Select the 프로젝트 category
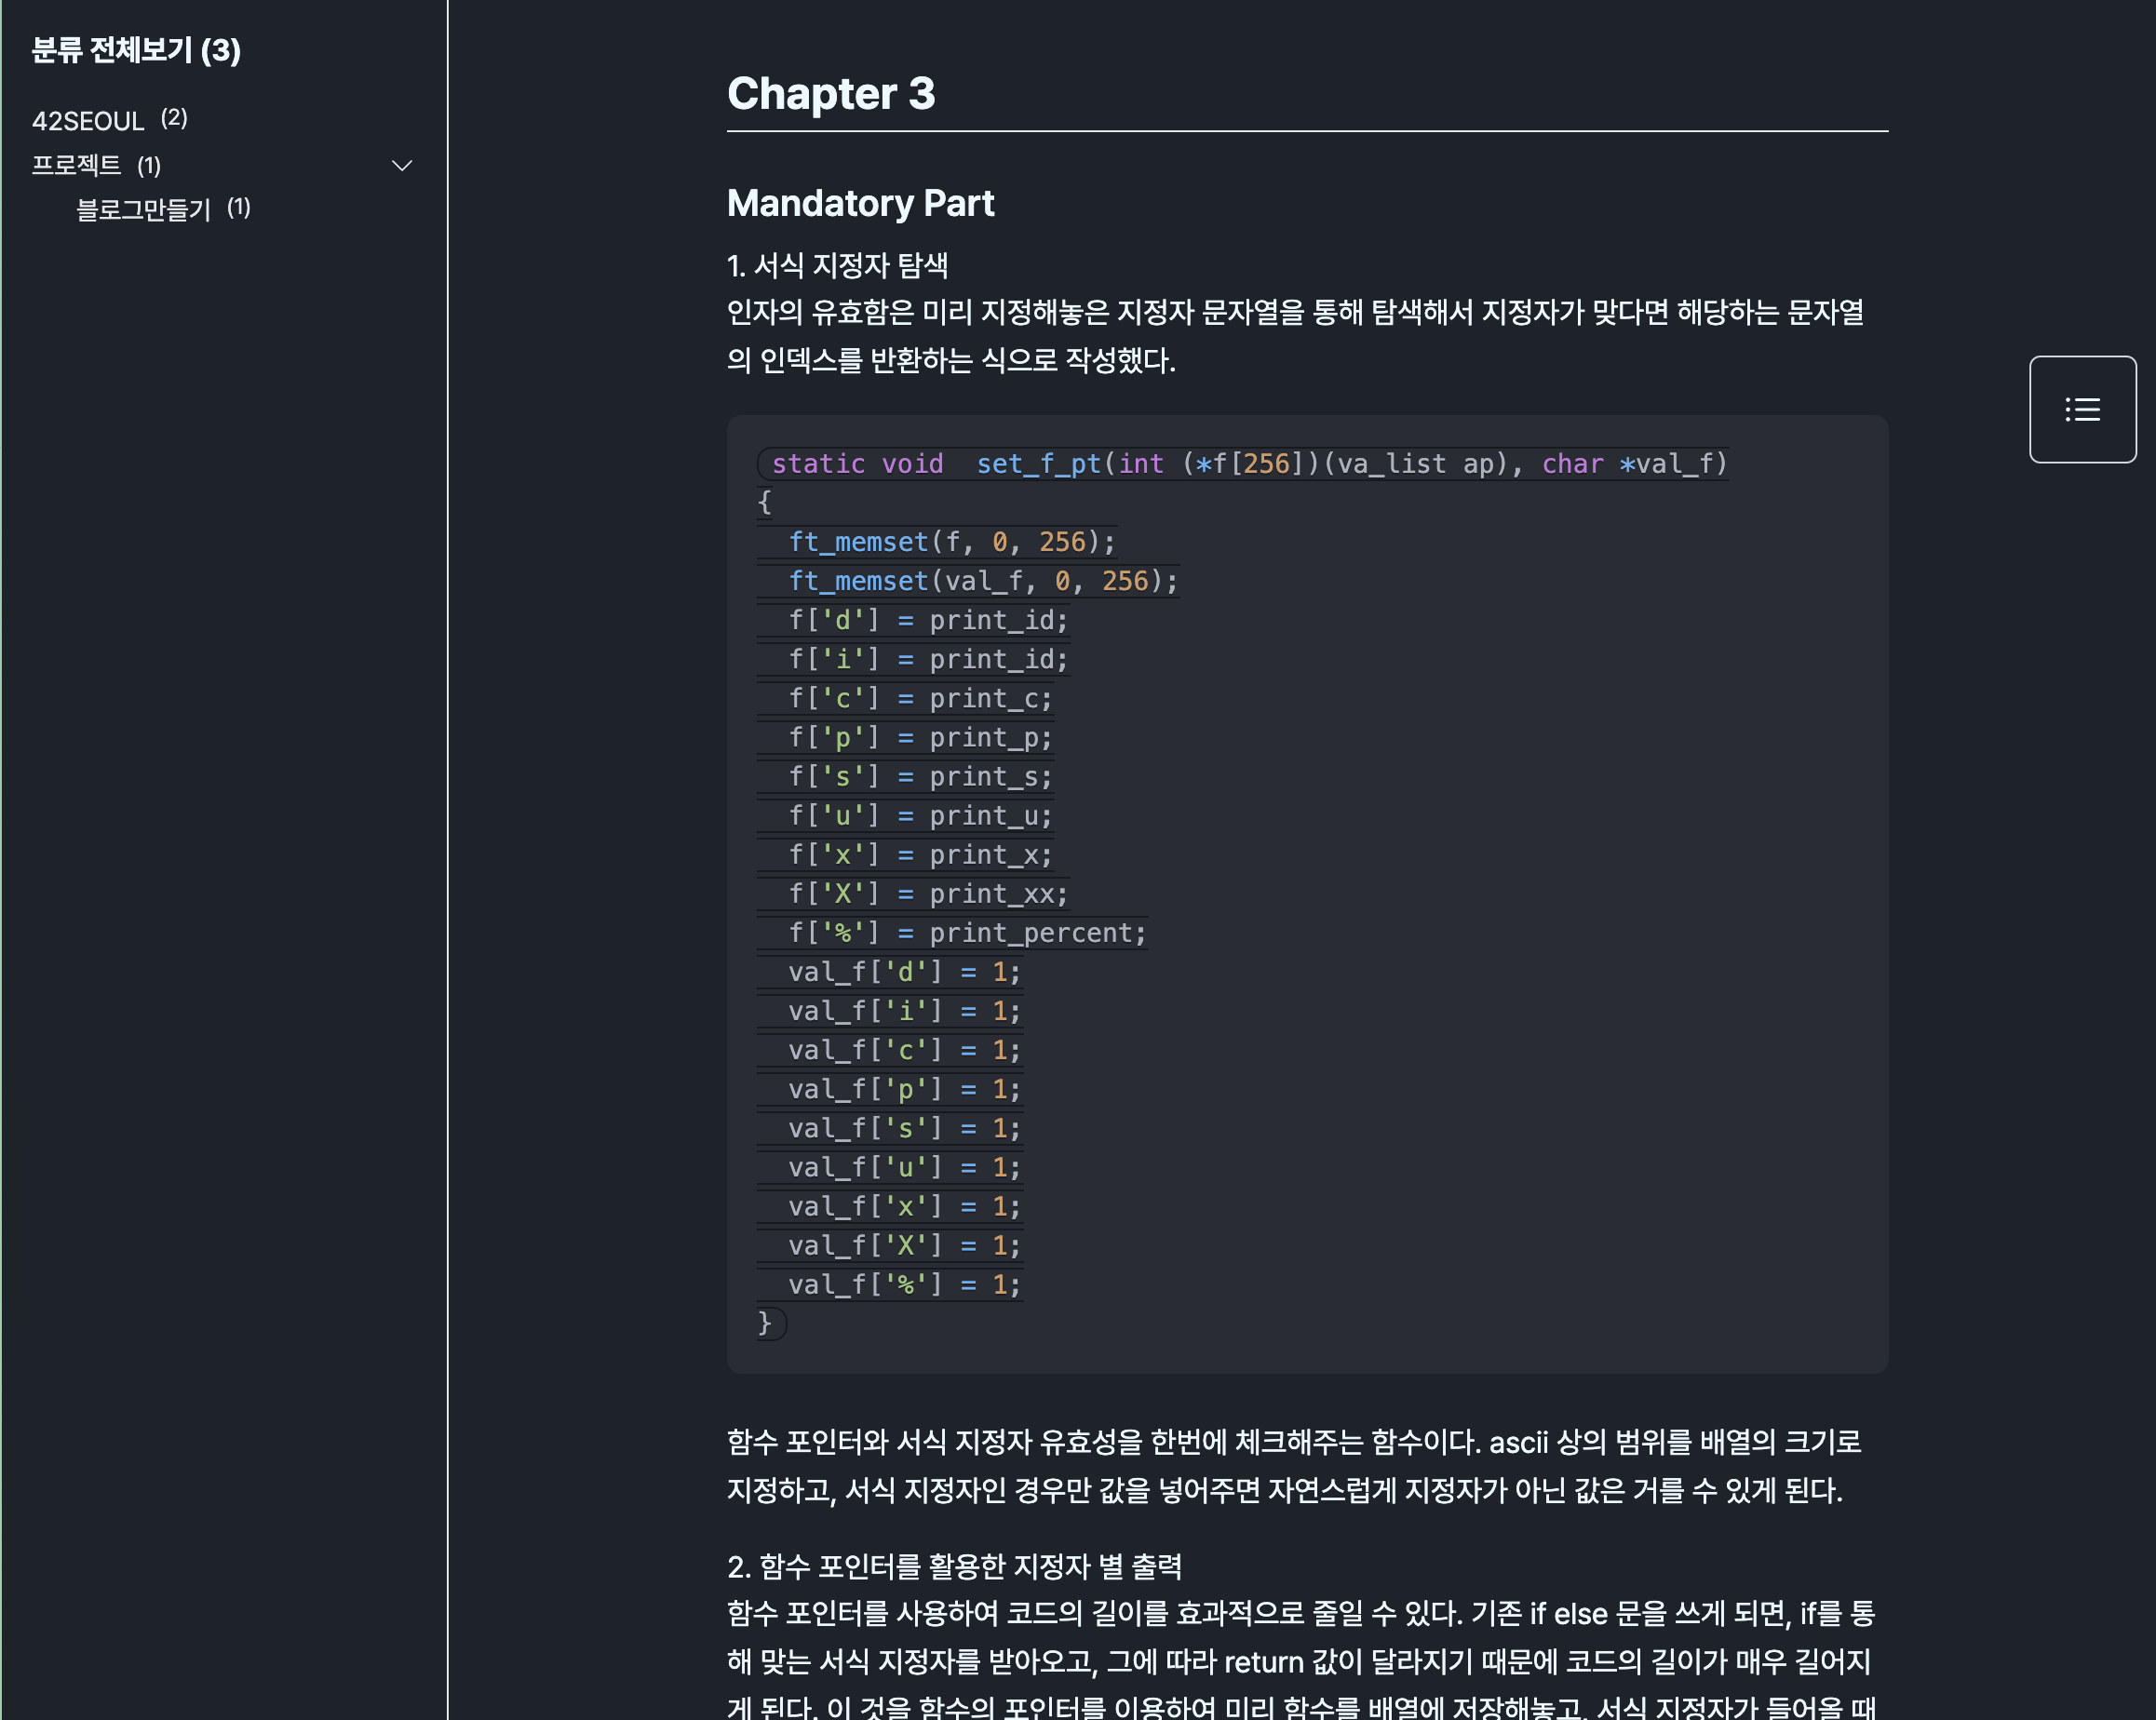The width and height of the screenshot is (2156, 1720). click(76, 165)
